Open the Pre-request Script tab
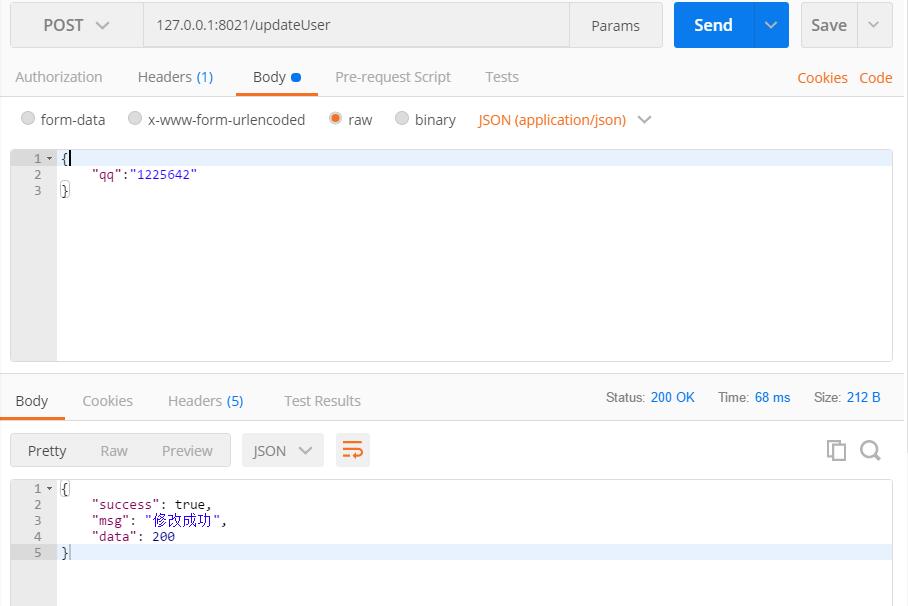Viewport: 908px width, 606px height. (x=393, y=77)
